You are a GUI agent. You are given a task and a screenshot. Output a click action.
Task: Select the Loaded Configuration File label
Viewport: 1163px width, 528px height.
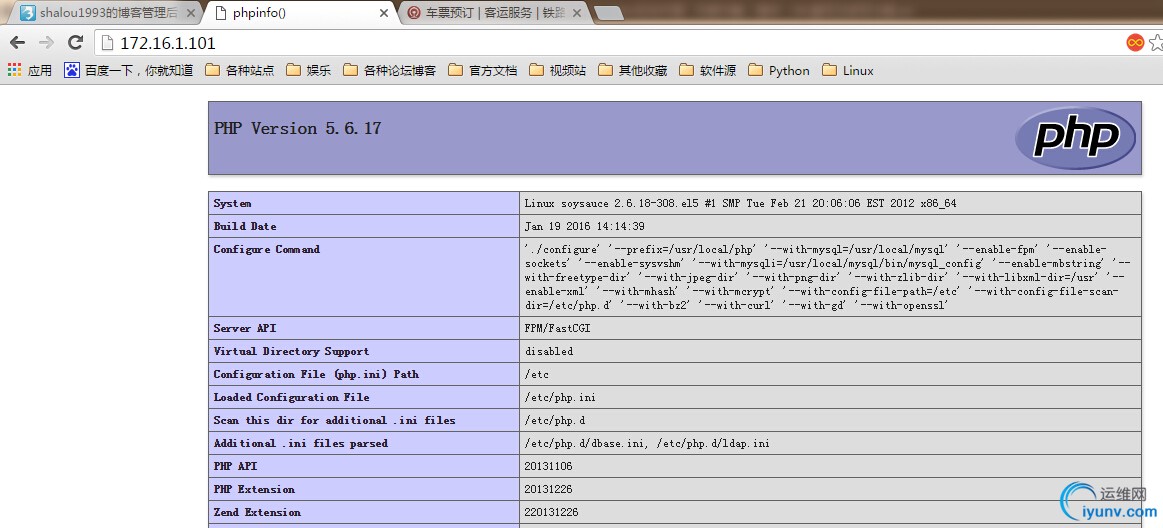[291, 397]
